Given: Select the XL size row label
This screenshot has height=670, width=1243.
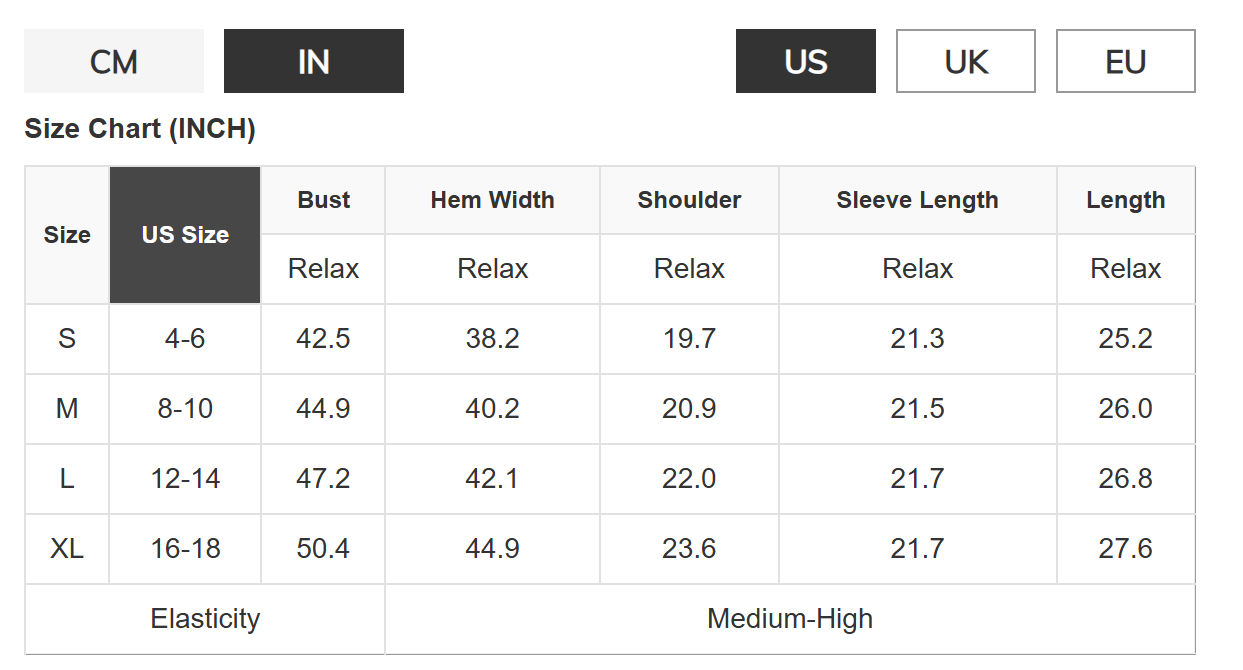Looking at the screenshot, I should pyautogui.click(x=67, y=549).
